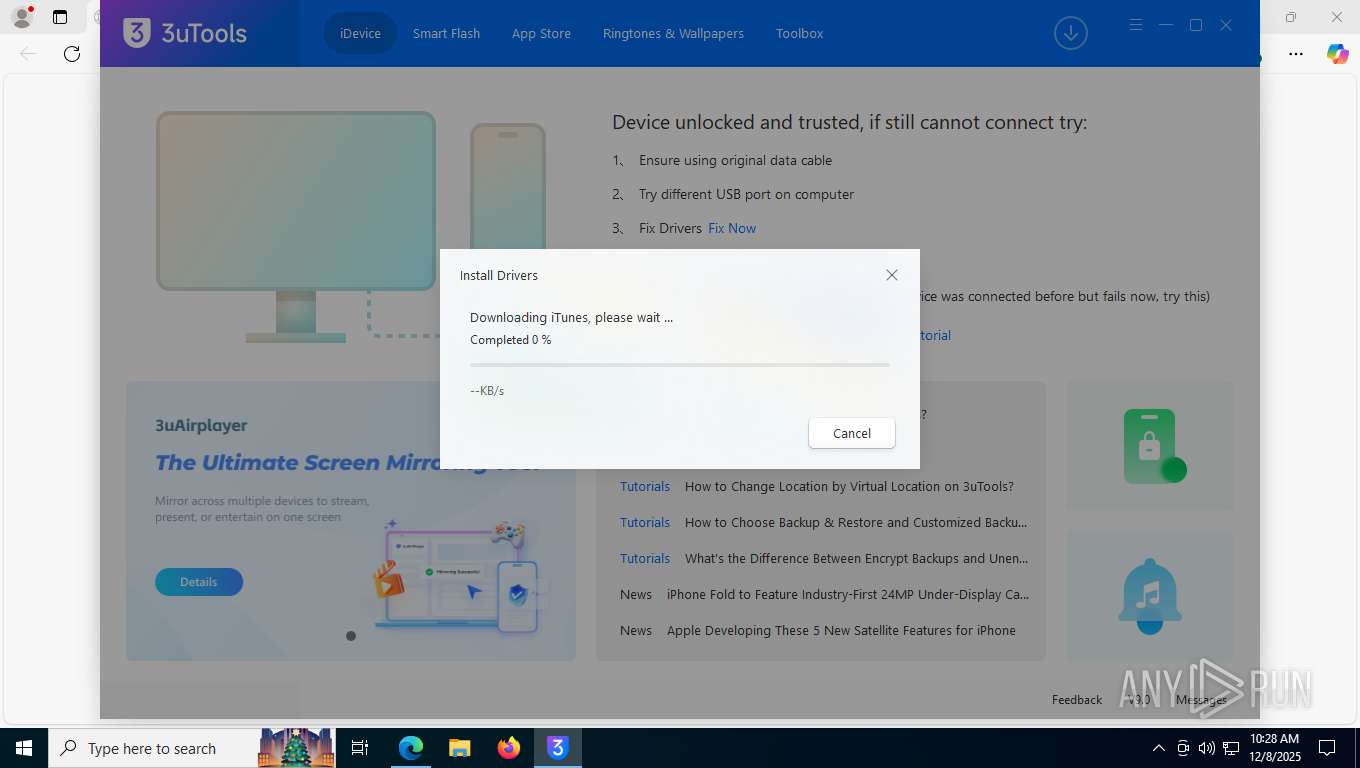Open the App Store tab
1360x768 pixels.
point(541,33)
